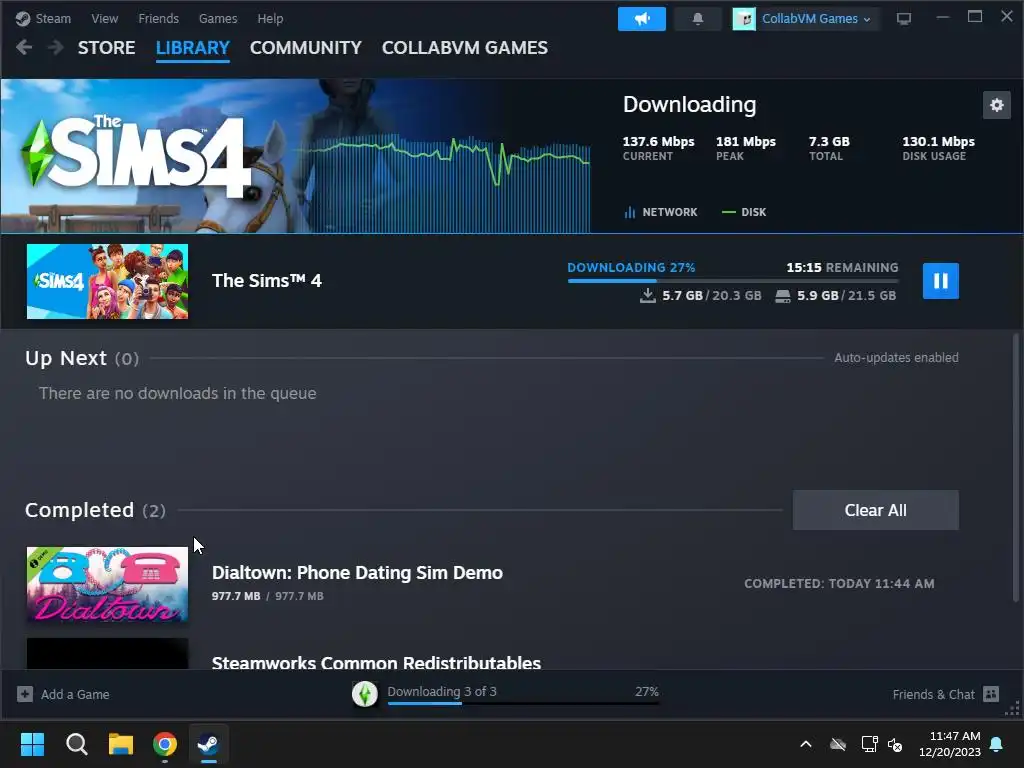Click the Add a Game plus icon

point(25,694)
